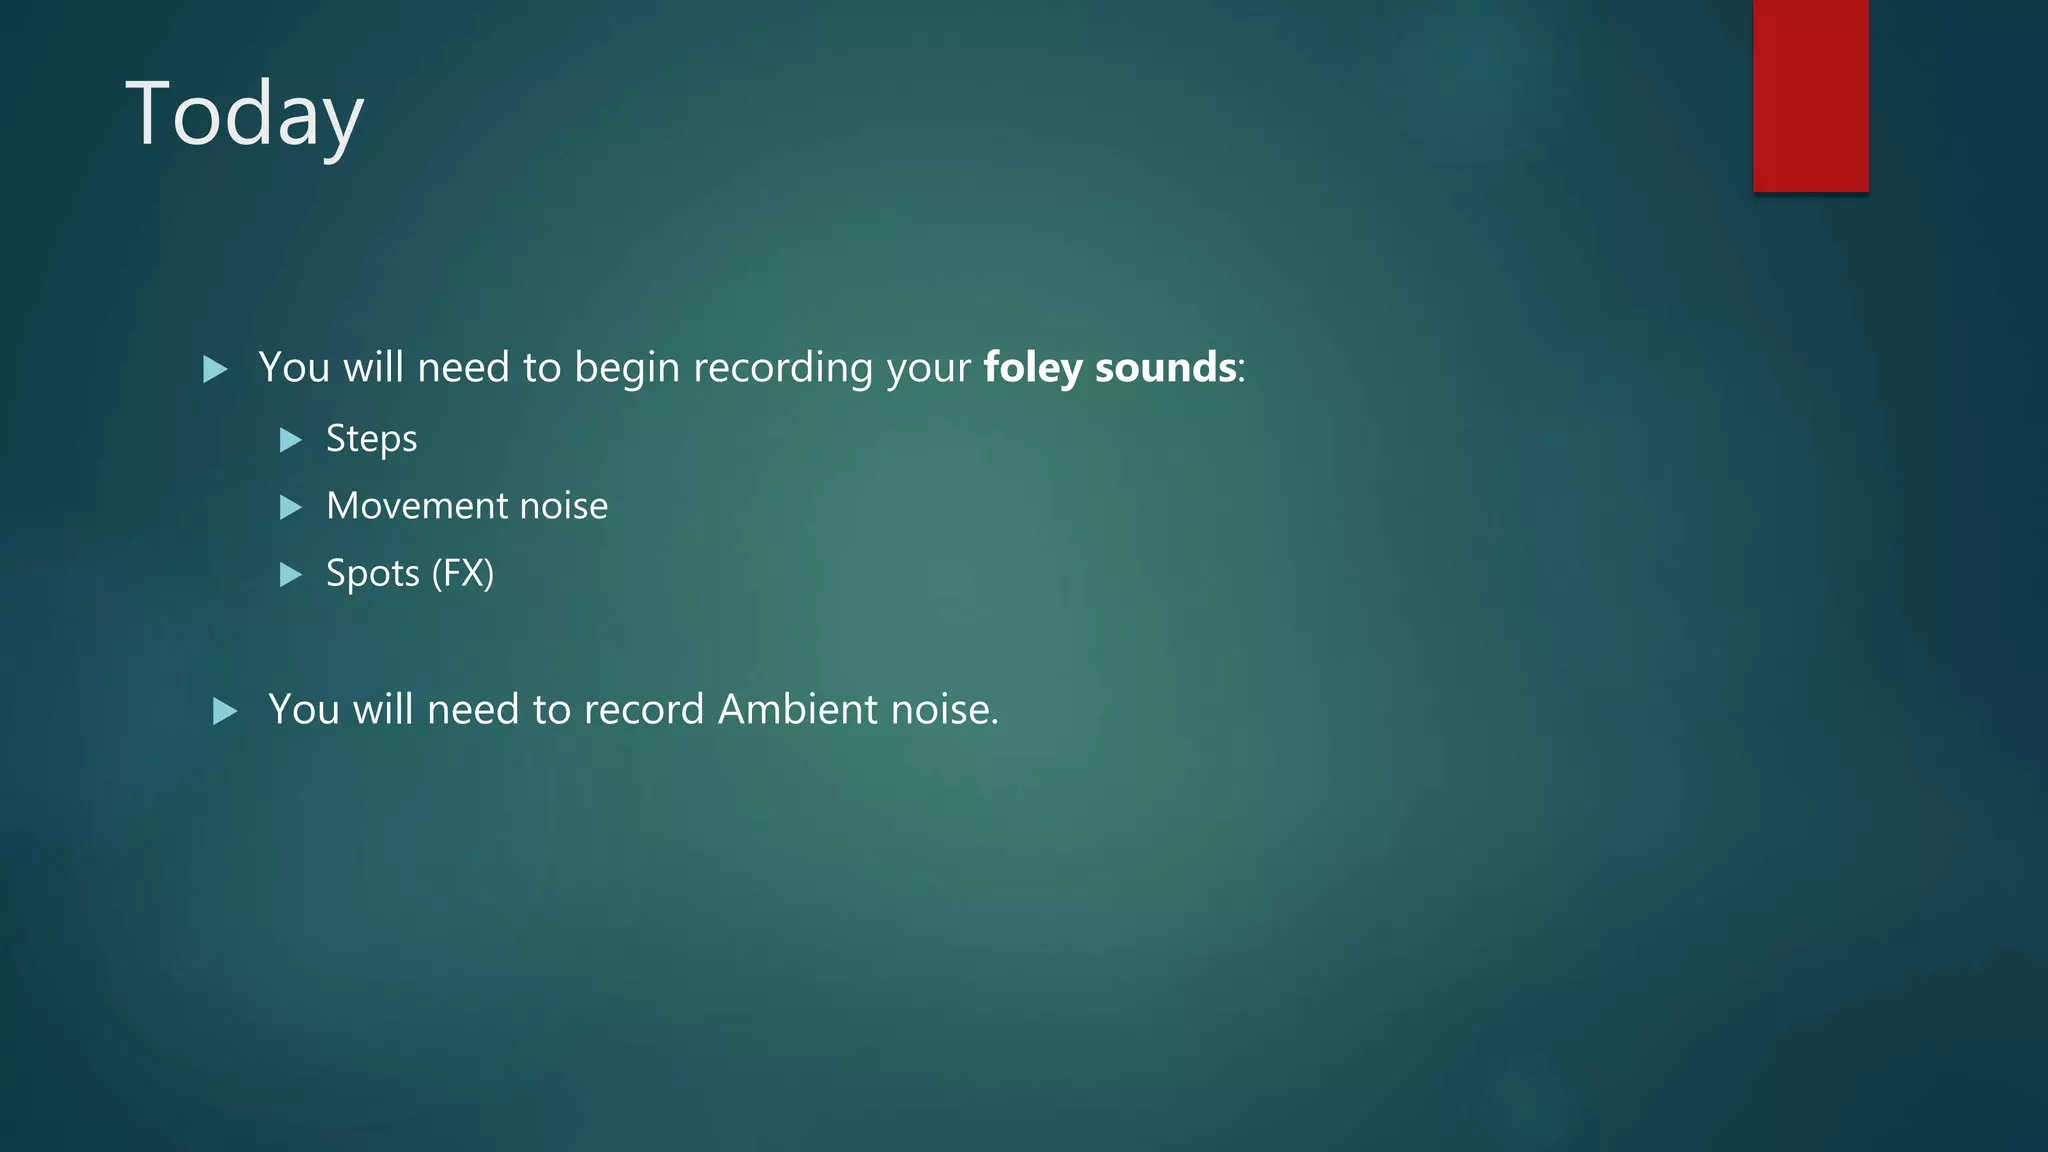The width and height of the screenshot is (2048, 1152).
Task: Click the 'You will need to record Ambient noise' line
Action: pos(634,710)
